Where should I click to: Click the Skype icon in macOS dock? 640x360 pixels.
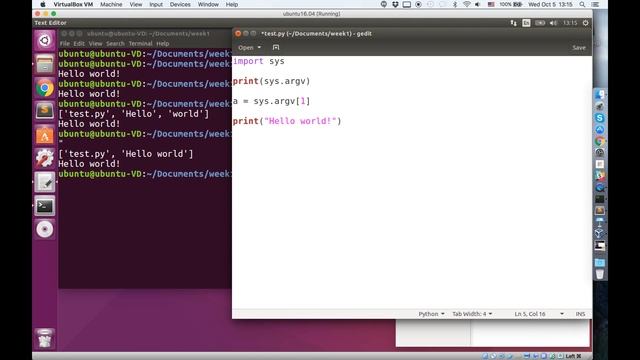coord(600,118)
